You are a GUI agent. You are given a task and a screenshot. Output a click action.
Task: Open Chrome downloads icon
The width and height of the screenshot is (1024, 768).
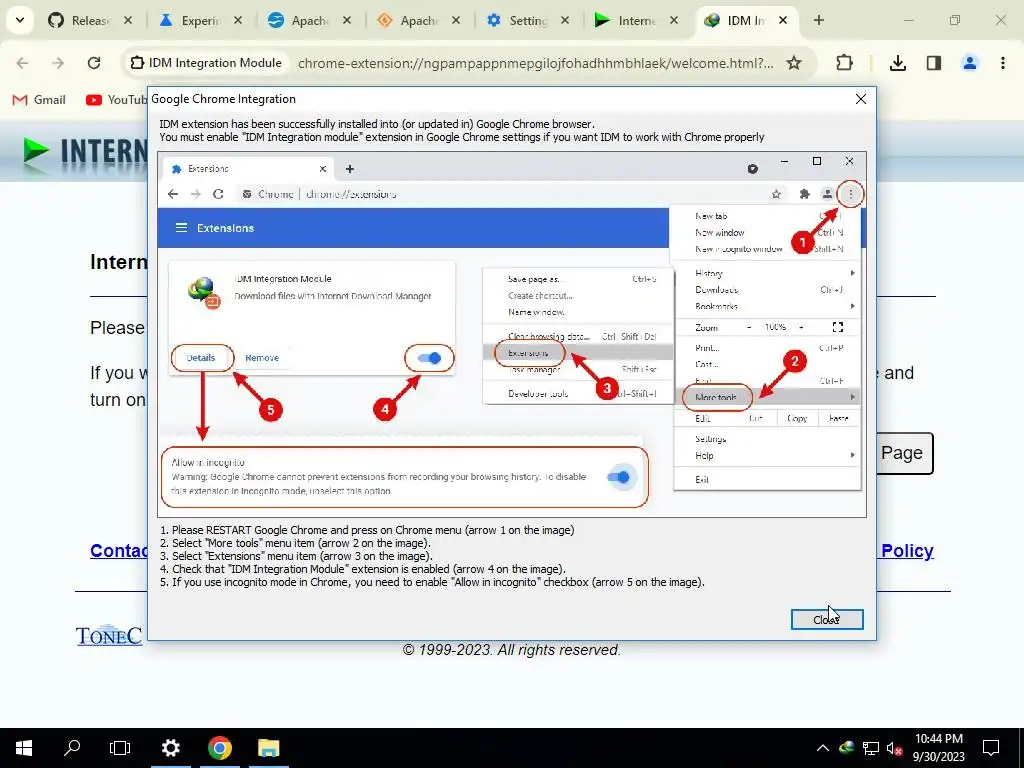(898, 63)
